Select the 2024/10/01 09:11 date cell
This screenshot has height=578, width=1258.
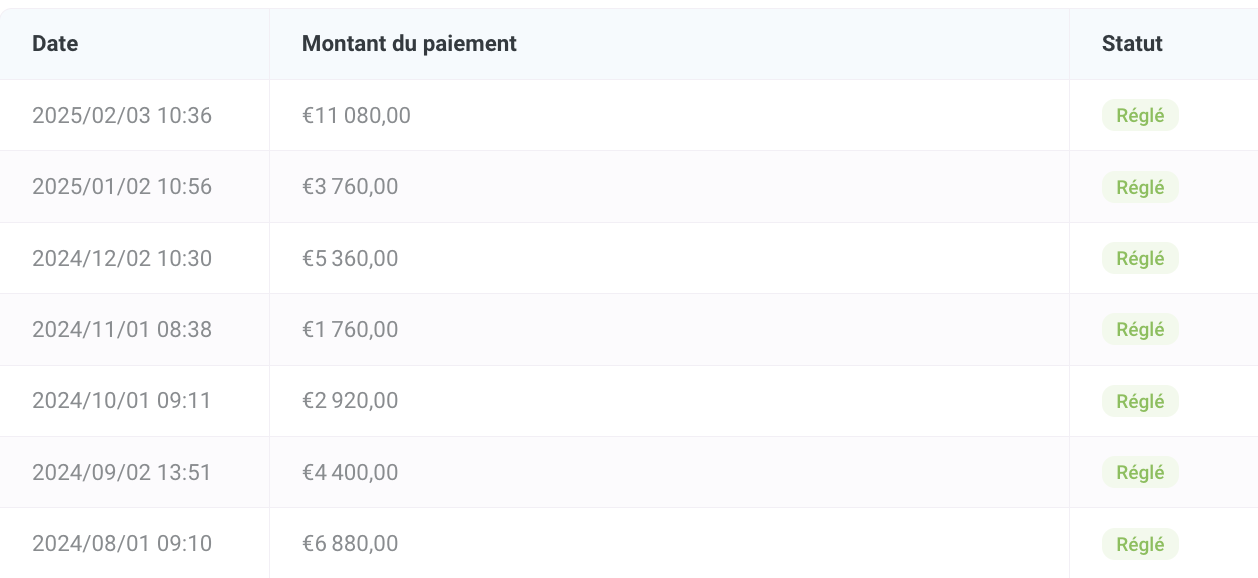tap(122, 402)
